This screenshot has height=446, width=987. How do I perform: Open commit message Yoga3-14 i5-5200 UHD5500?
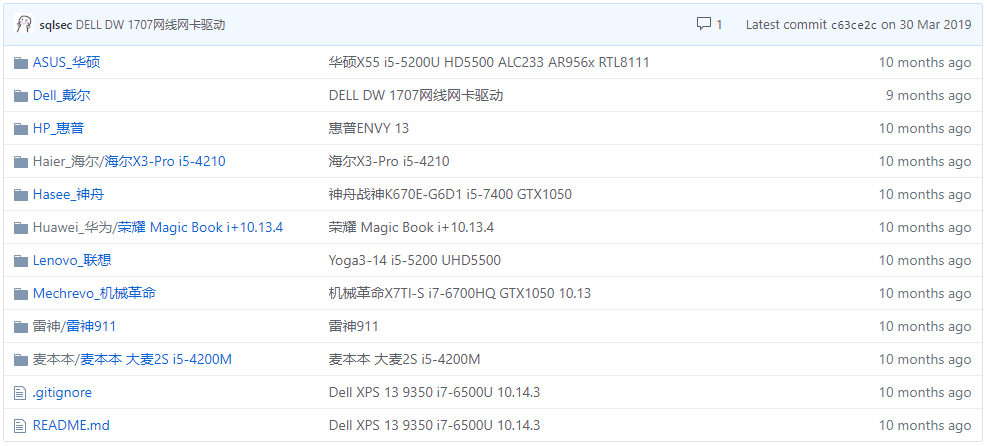point(415,260)
